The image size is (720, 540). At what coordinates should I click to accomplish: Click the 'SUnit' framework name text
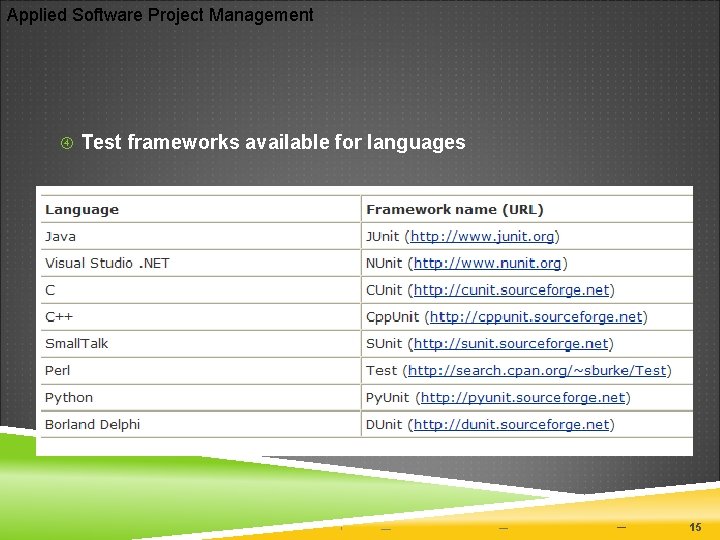pyautogui.click(x=384, y=343)
